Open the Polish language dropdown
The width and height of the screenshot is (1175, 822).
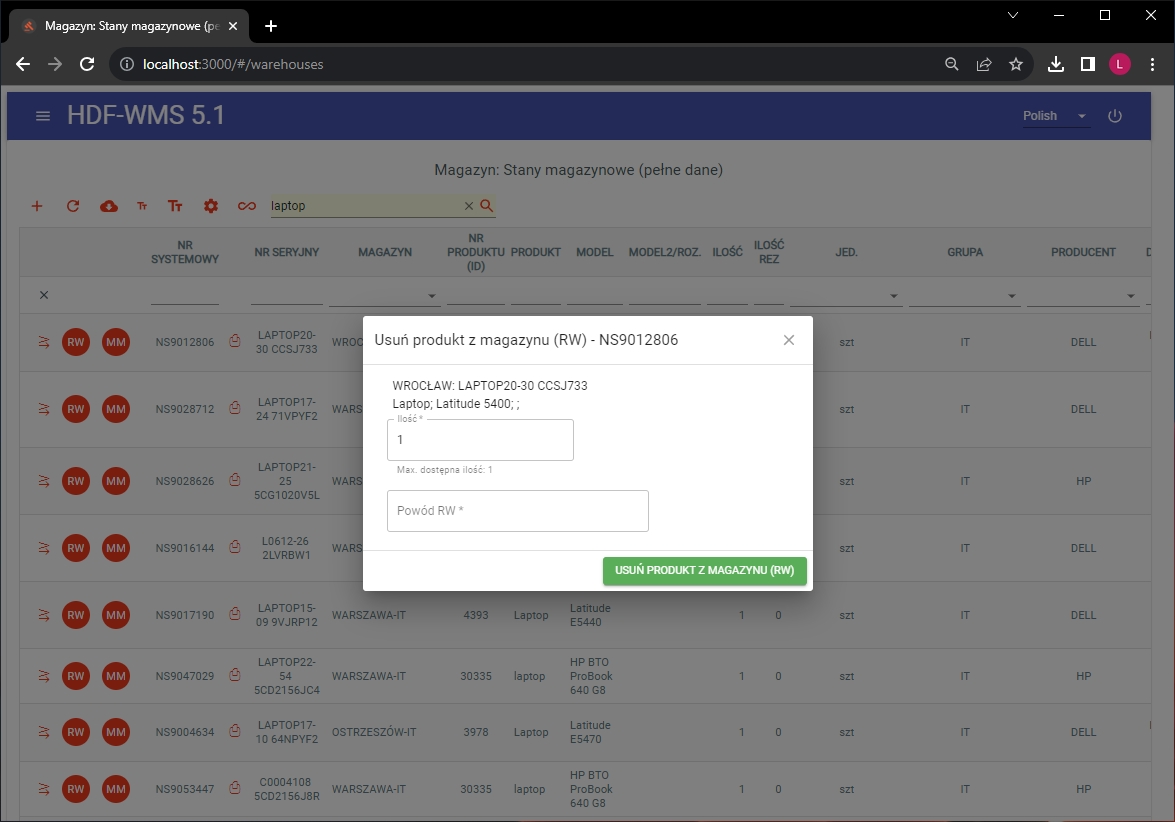pos(1055,116)
